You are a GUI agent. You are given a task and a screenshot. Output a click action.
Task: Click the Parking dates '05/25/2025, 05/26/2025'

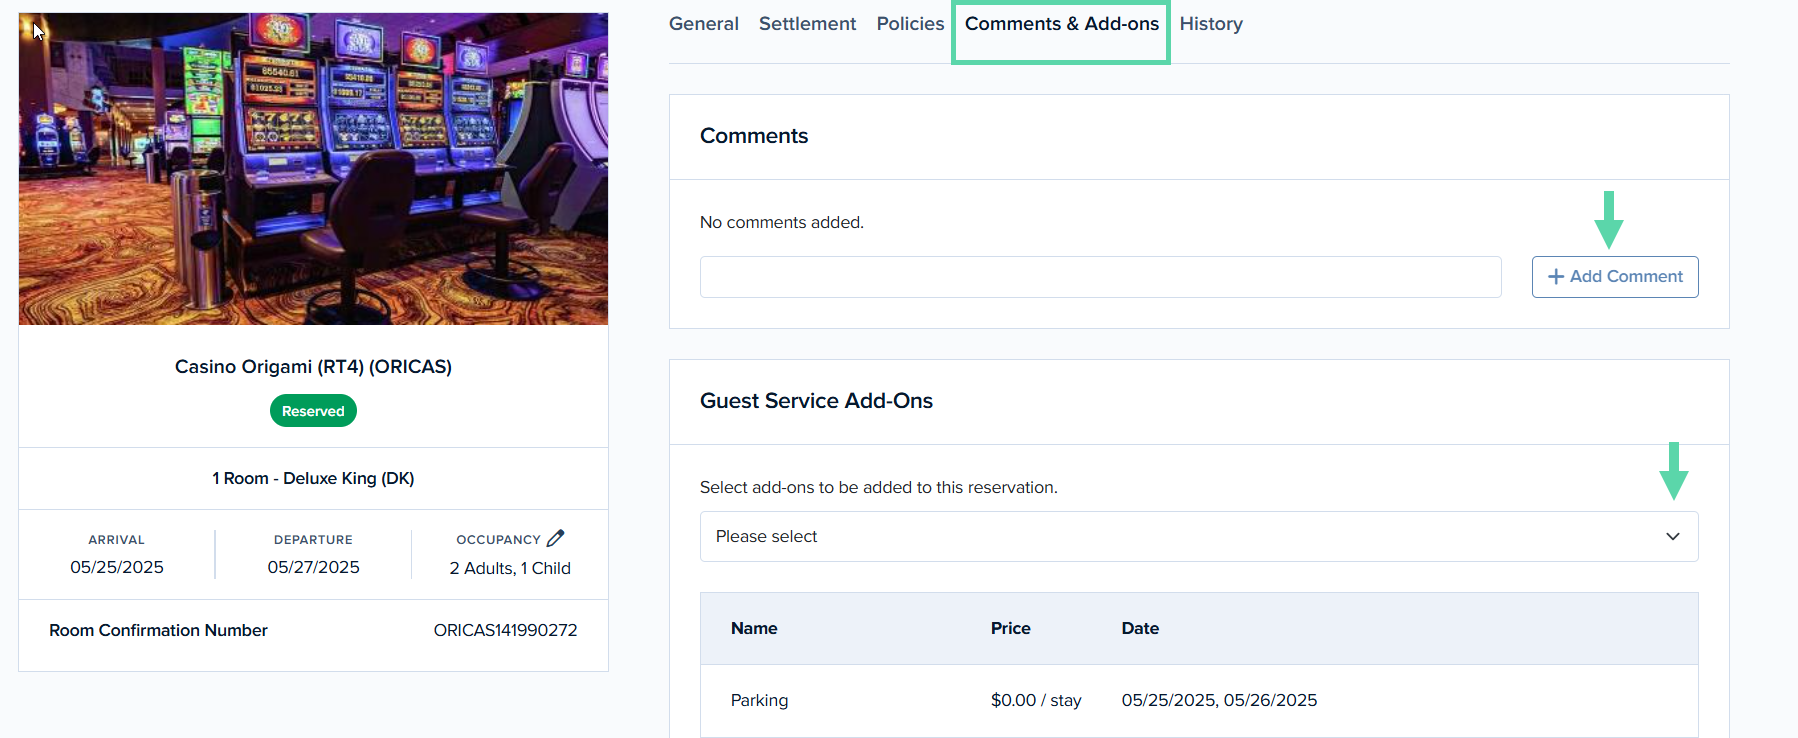(1219, 701)
